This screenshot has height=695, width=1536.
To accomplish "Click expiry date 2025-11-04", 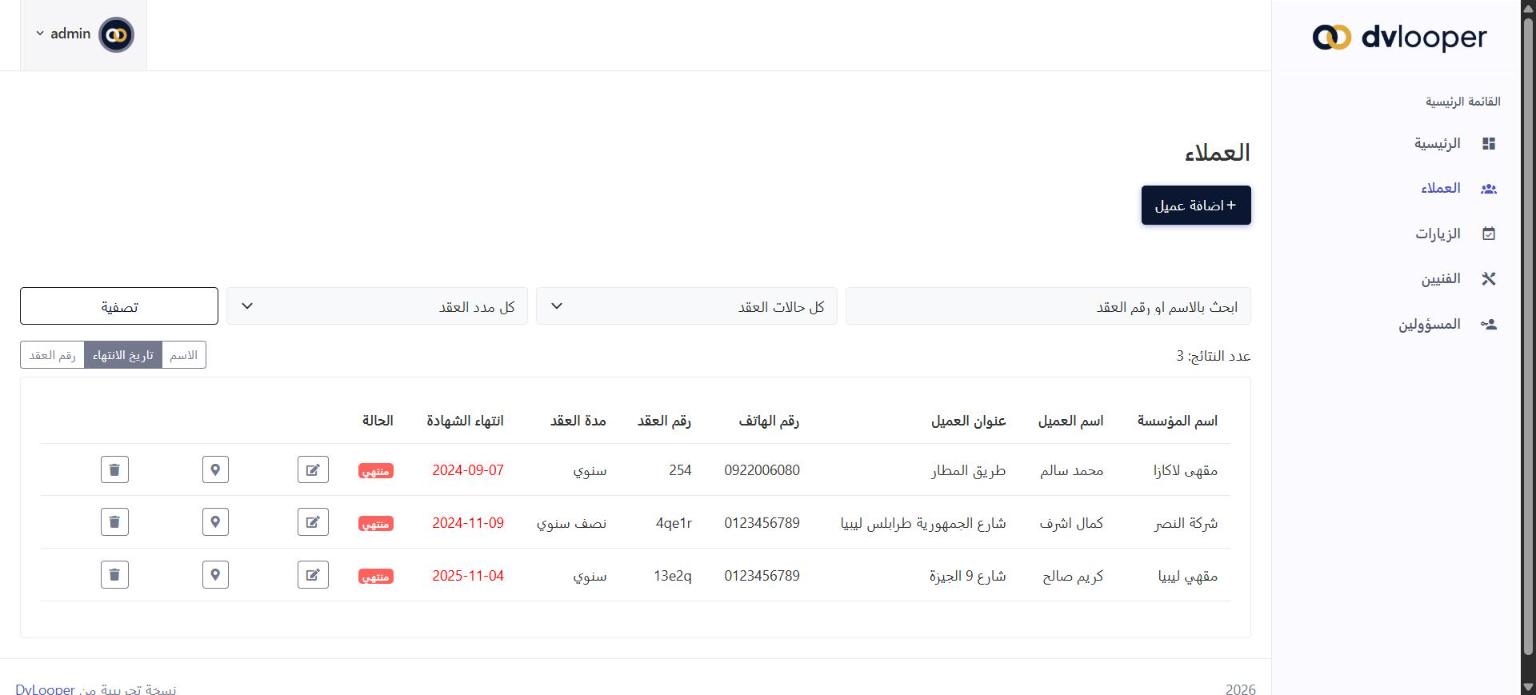I will (468, 575).
